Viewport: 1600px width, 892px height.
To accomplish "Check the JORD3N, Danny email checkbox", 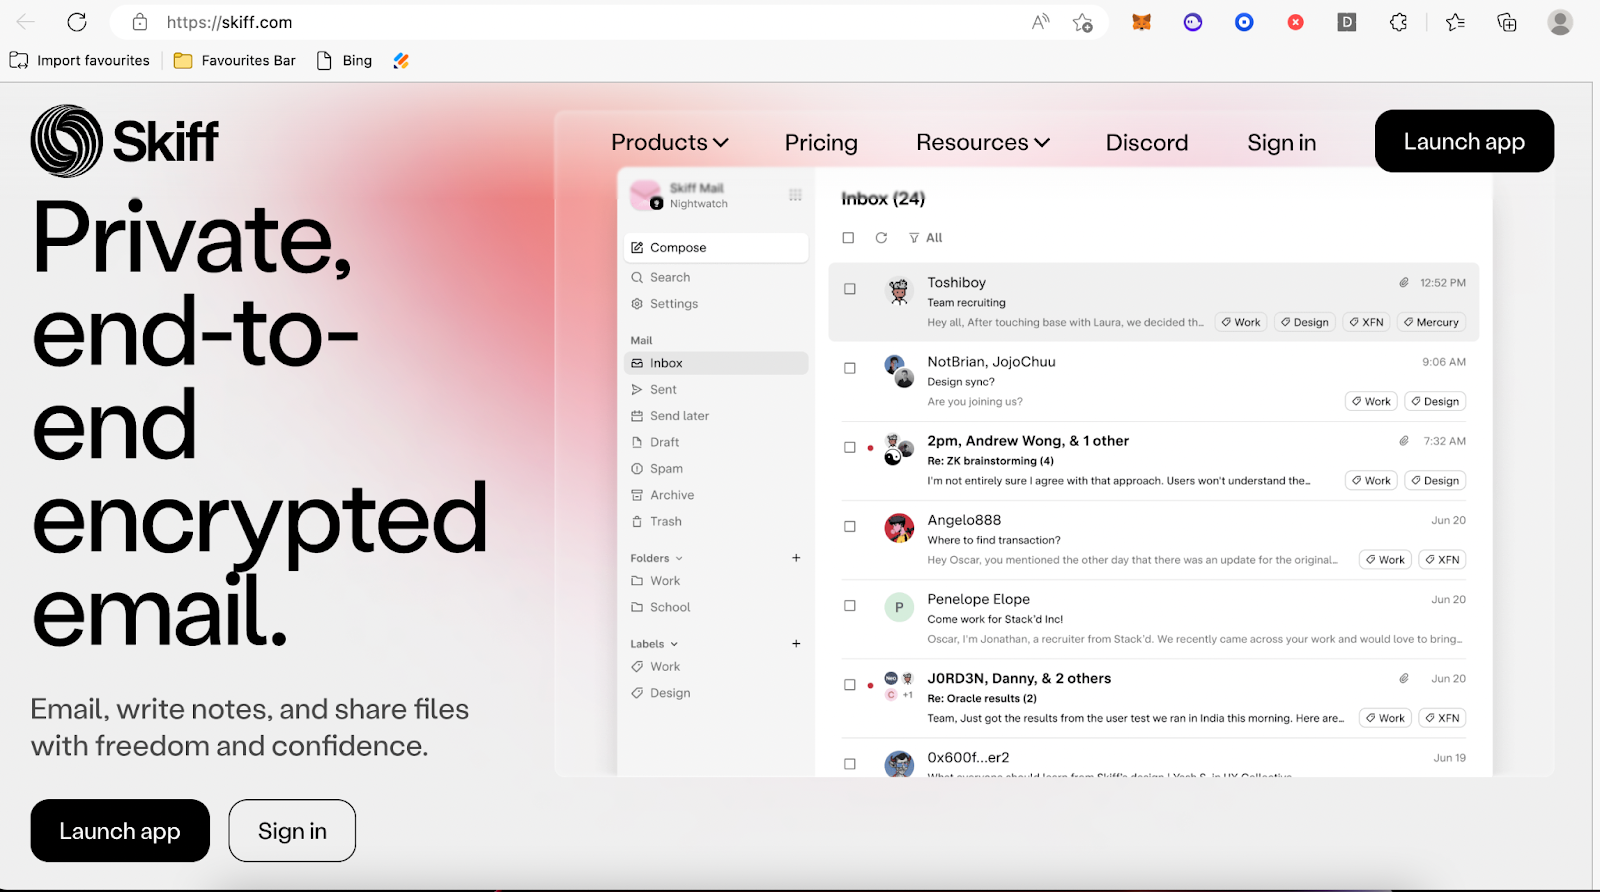I will (x=850, y=685).
